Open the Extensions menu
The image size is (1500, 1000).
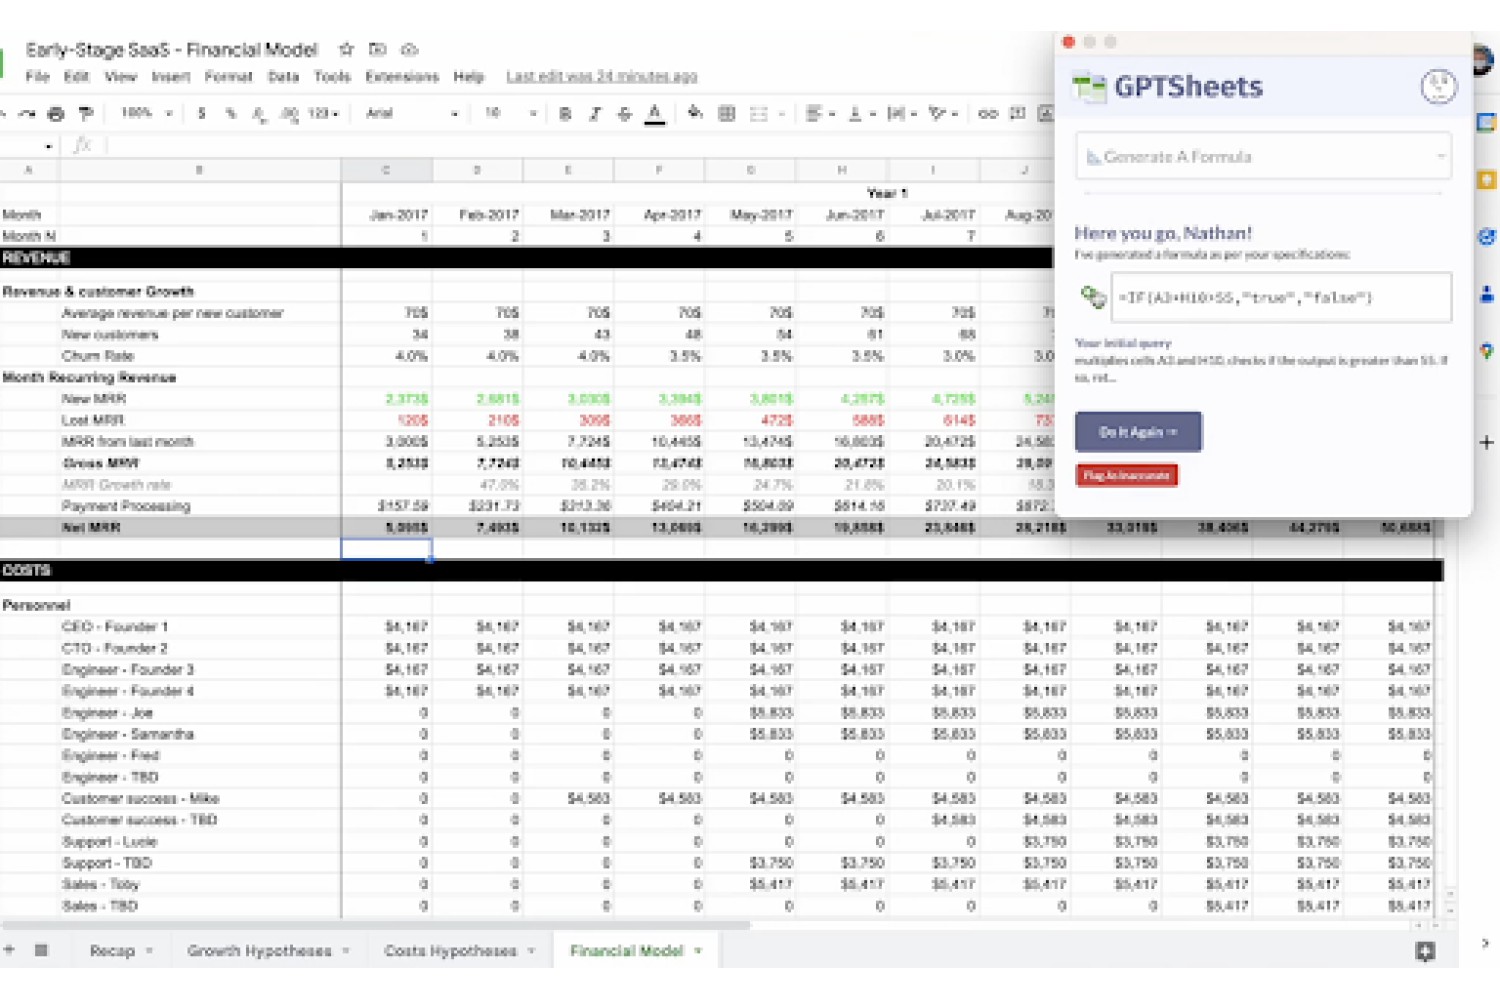[402, 77]
